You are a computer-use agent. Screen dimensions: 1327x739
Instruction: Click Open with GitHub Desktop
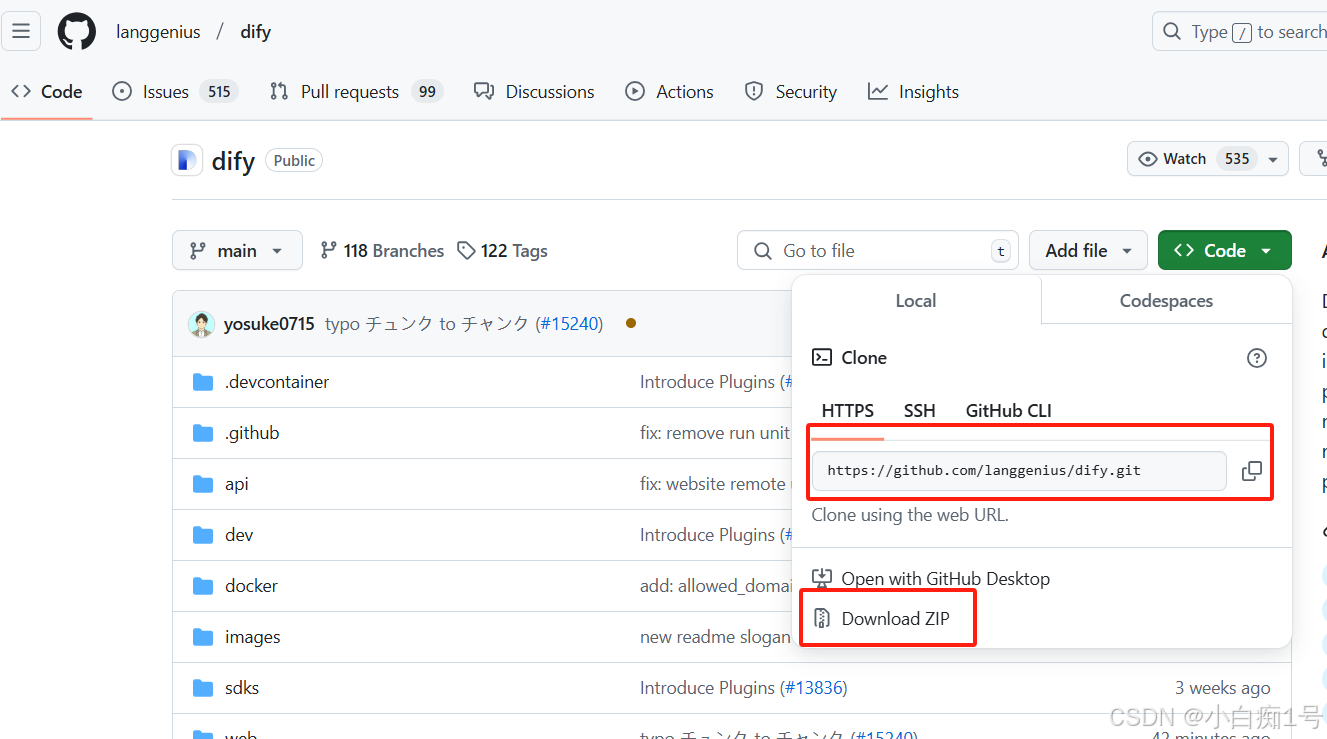(x=945, y=579)
